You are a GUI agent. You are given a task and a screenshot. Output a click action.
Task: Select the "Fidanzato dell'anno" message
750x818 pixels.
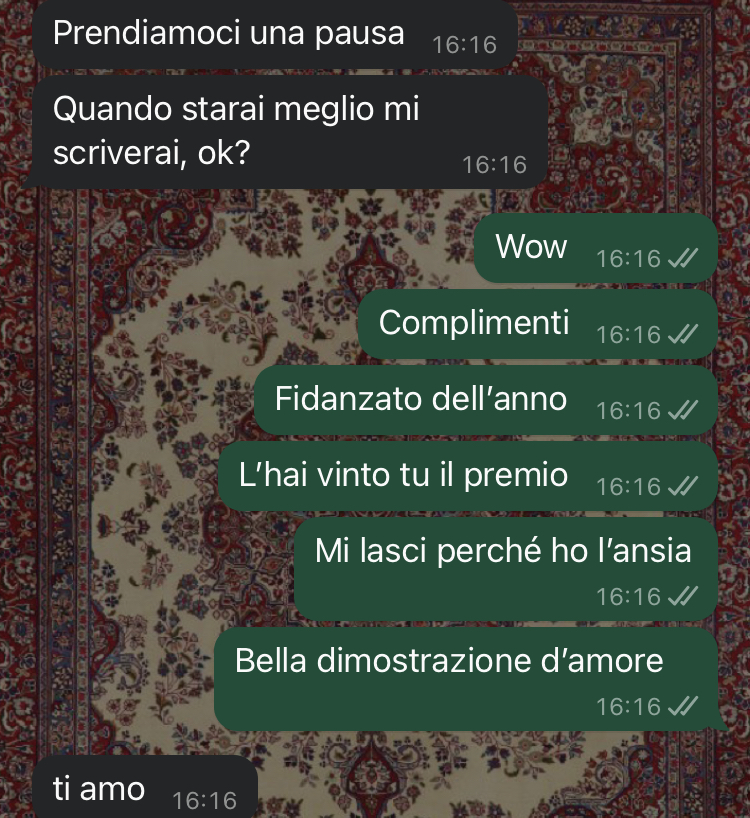[x=486, y=400]
